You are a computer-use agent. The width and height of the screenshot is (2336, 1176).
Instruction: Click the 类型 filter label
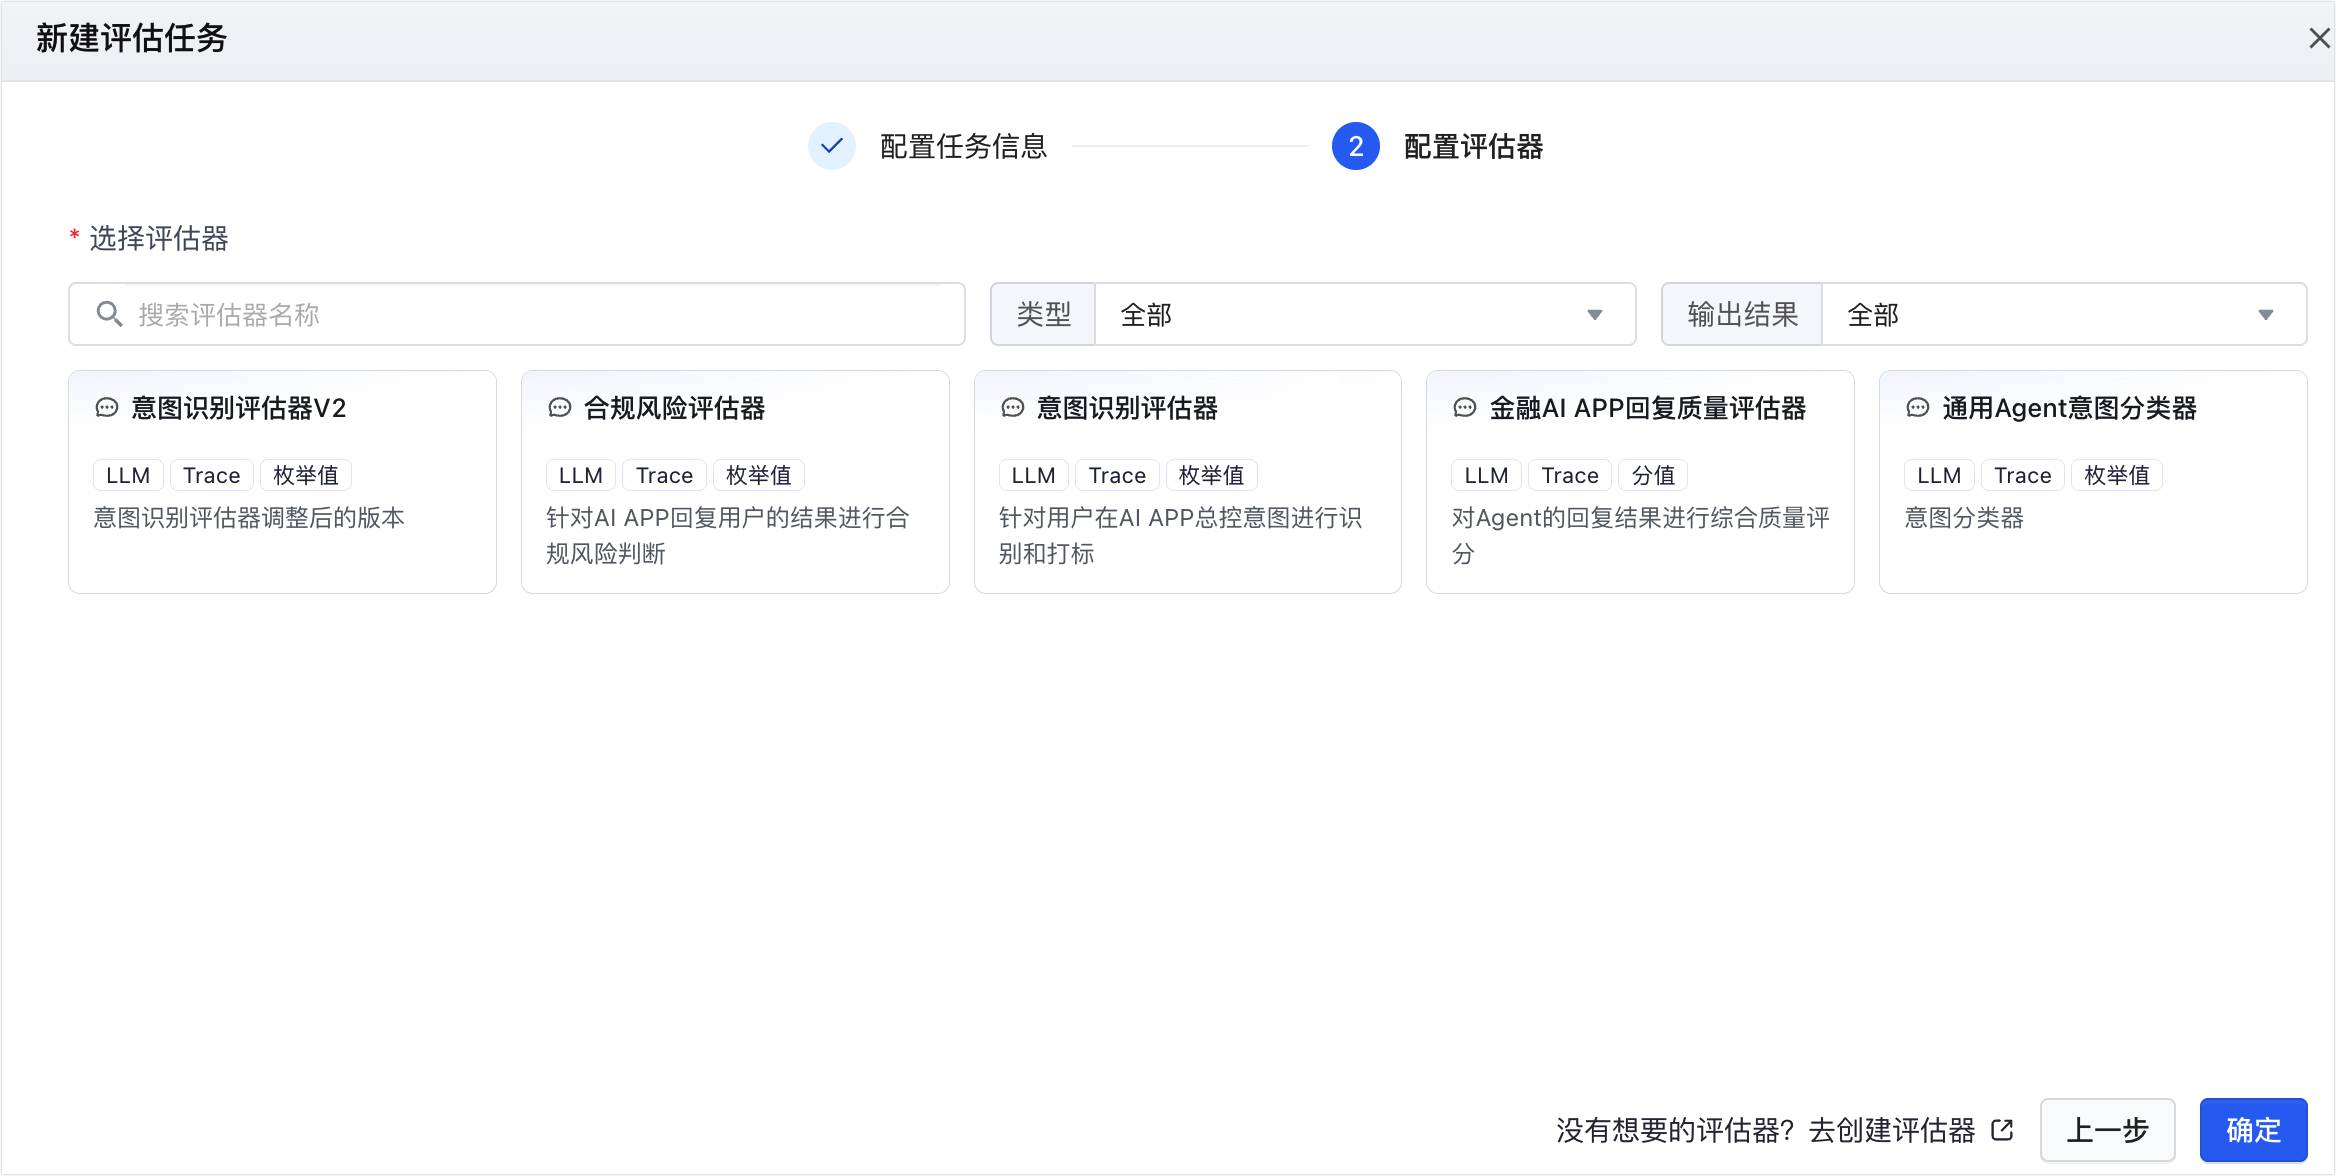[1043, 314]
